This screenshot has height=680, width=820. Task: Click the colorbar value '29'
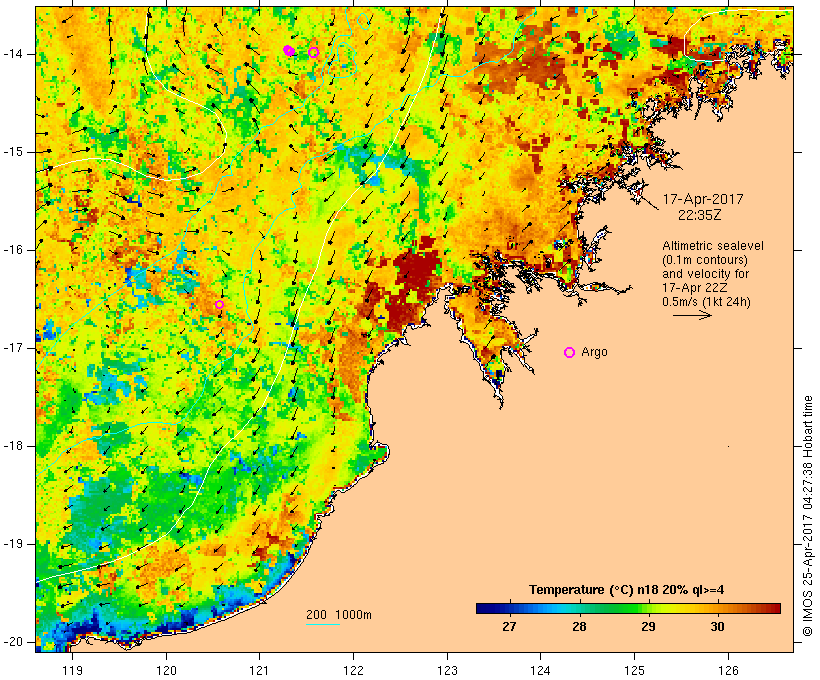pyautogui.click(x=648, y=626)
